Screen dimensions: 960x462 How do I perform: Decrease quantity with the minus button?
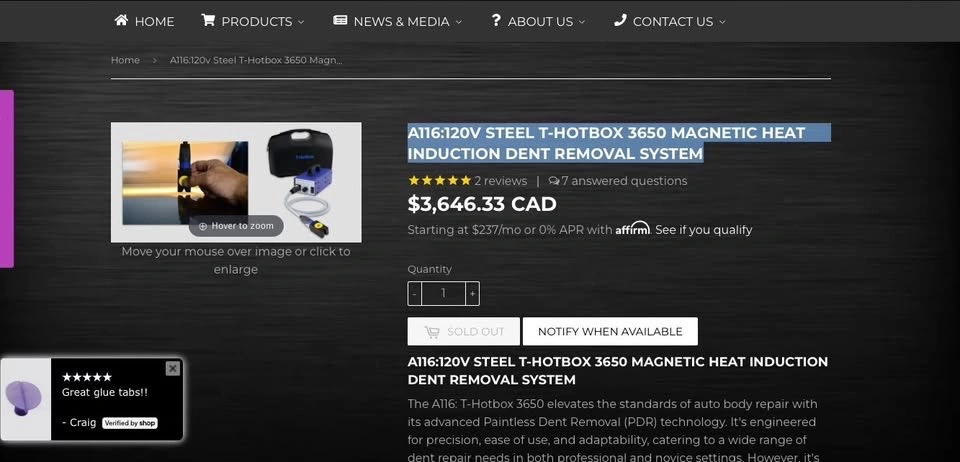tap(414, 294)
